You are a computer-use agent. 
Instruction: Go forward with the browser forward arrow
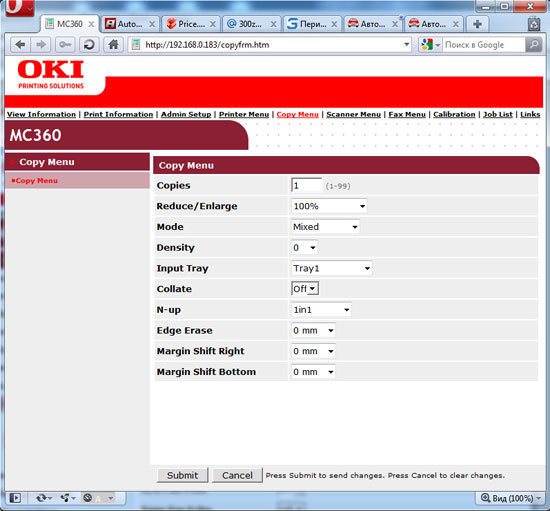pyautogui.click(x=41, y=45)
